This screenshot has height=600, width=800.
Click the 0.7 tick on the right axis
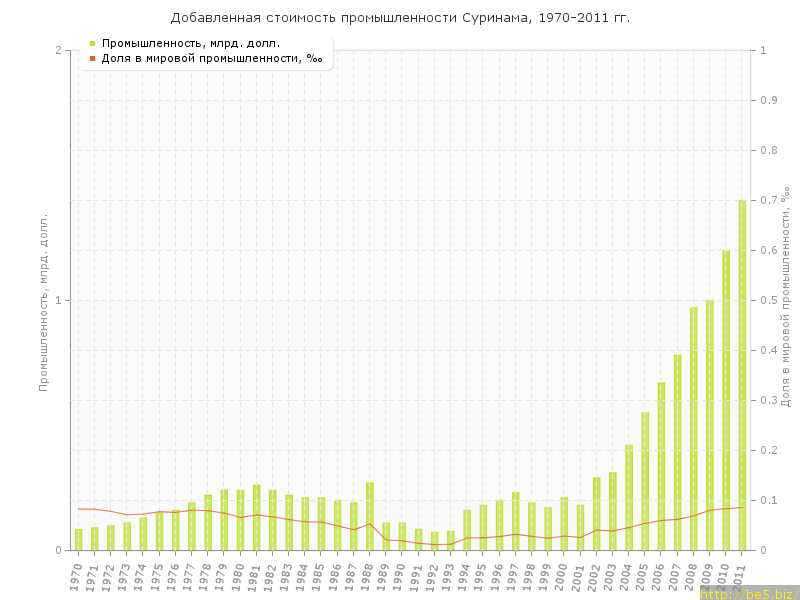(x=769, y=200)
